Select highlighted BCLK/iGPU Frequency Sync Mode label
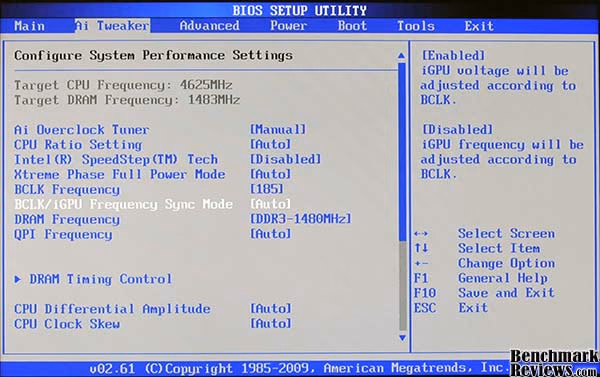The image size is (600, 377). pos(124,204)
